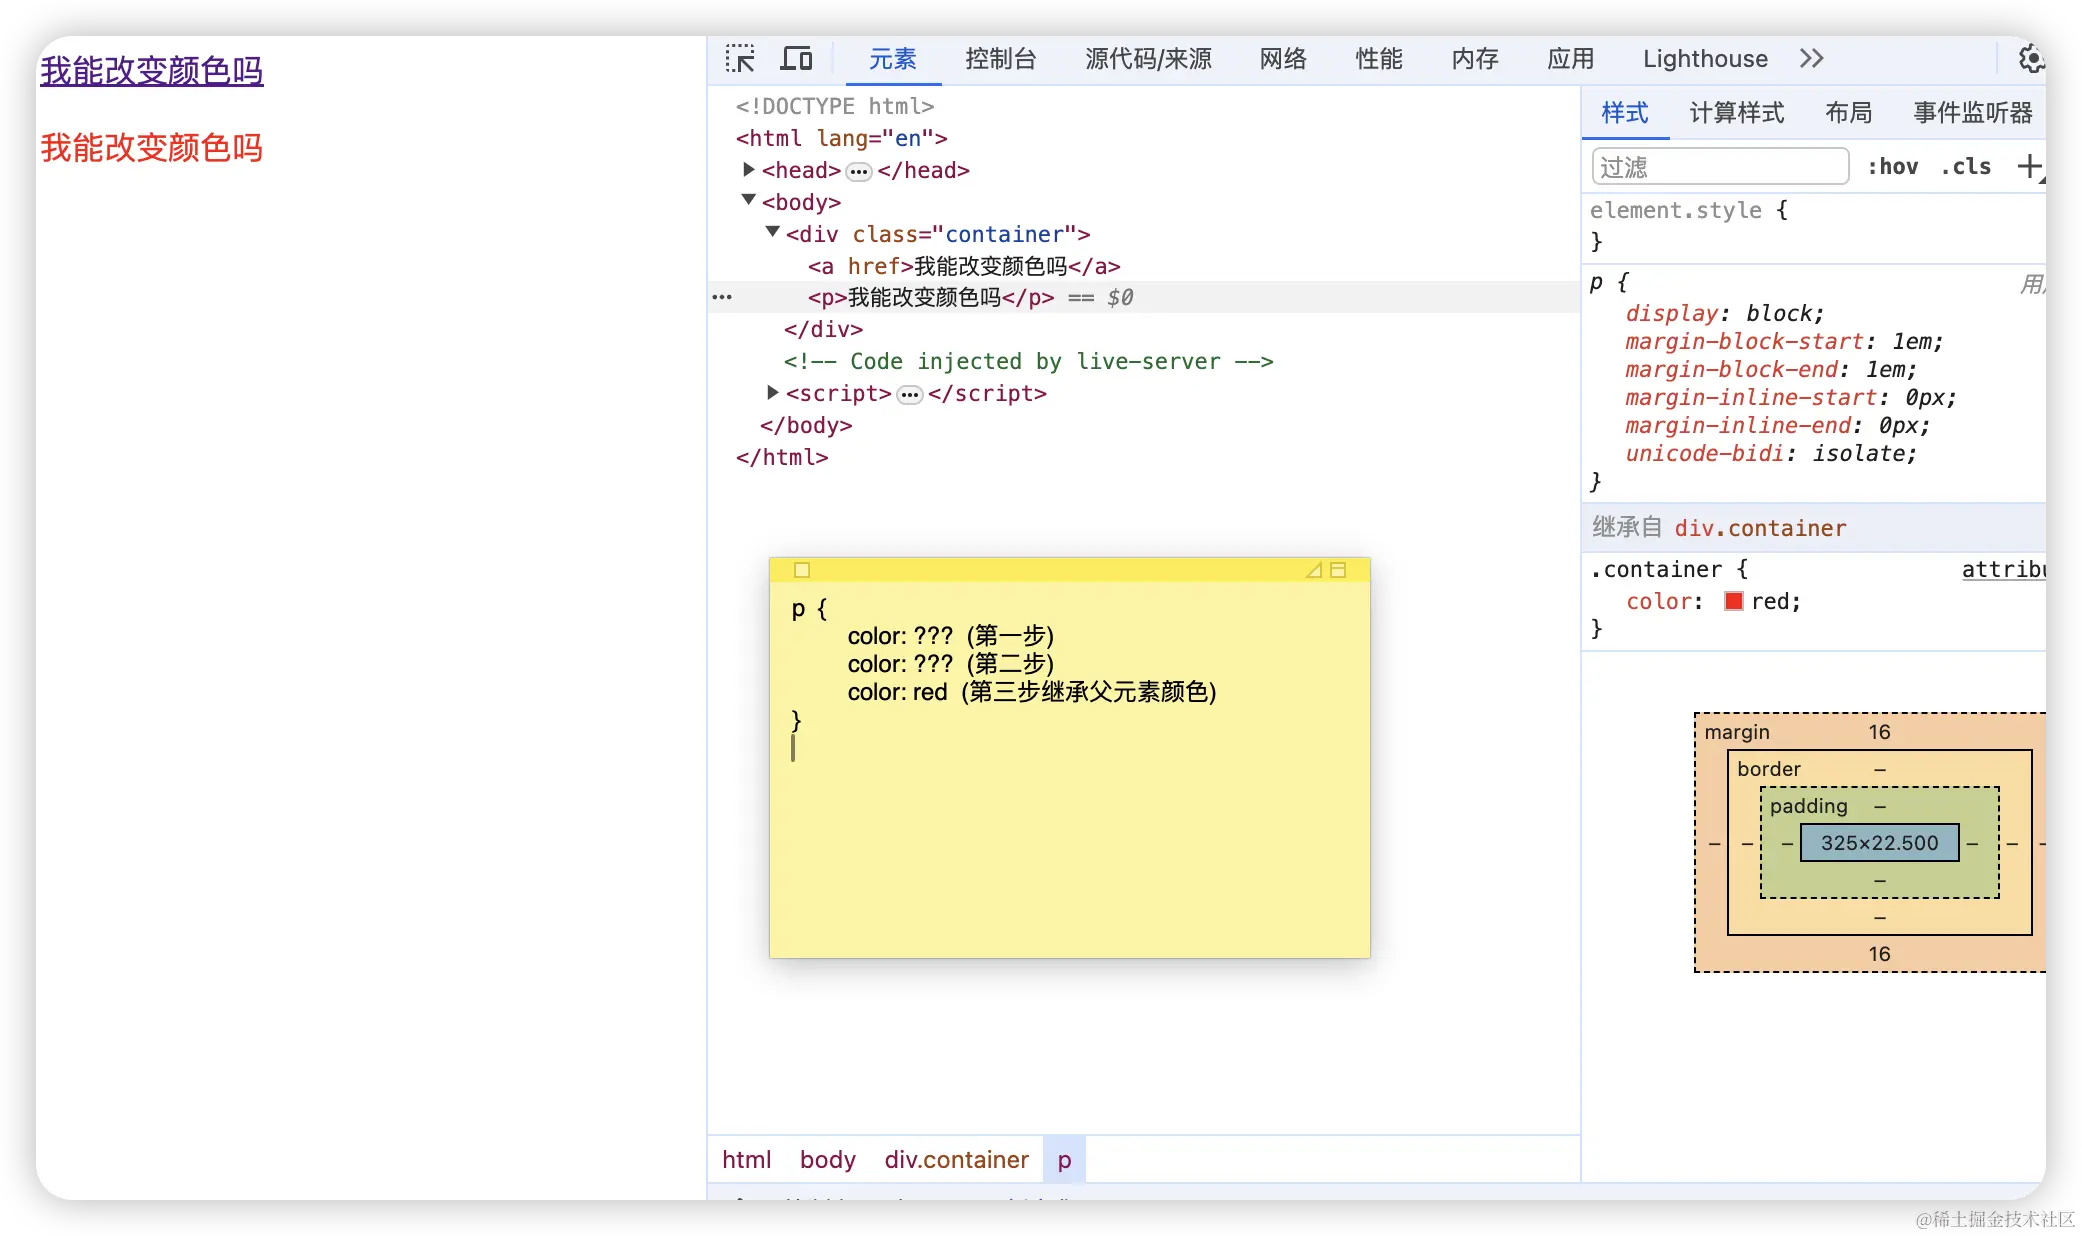The height and width of the screenshot is (1236, 2082).
Task: Click the element.style rule block
Action: tap(1815, 226)
